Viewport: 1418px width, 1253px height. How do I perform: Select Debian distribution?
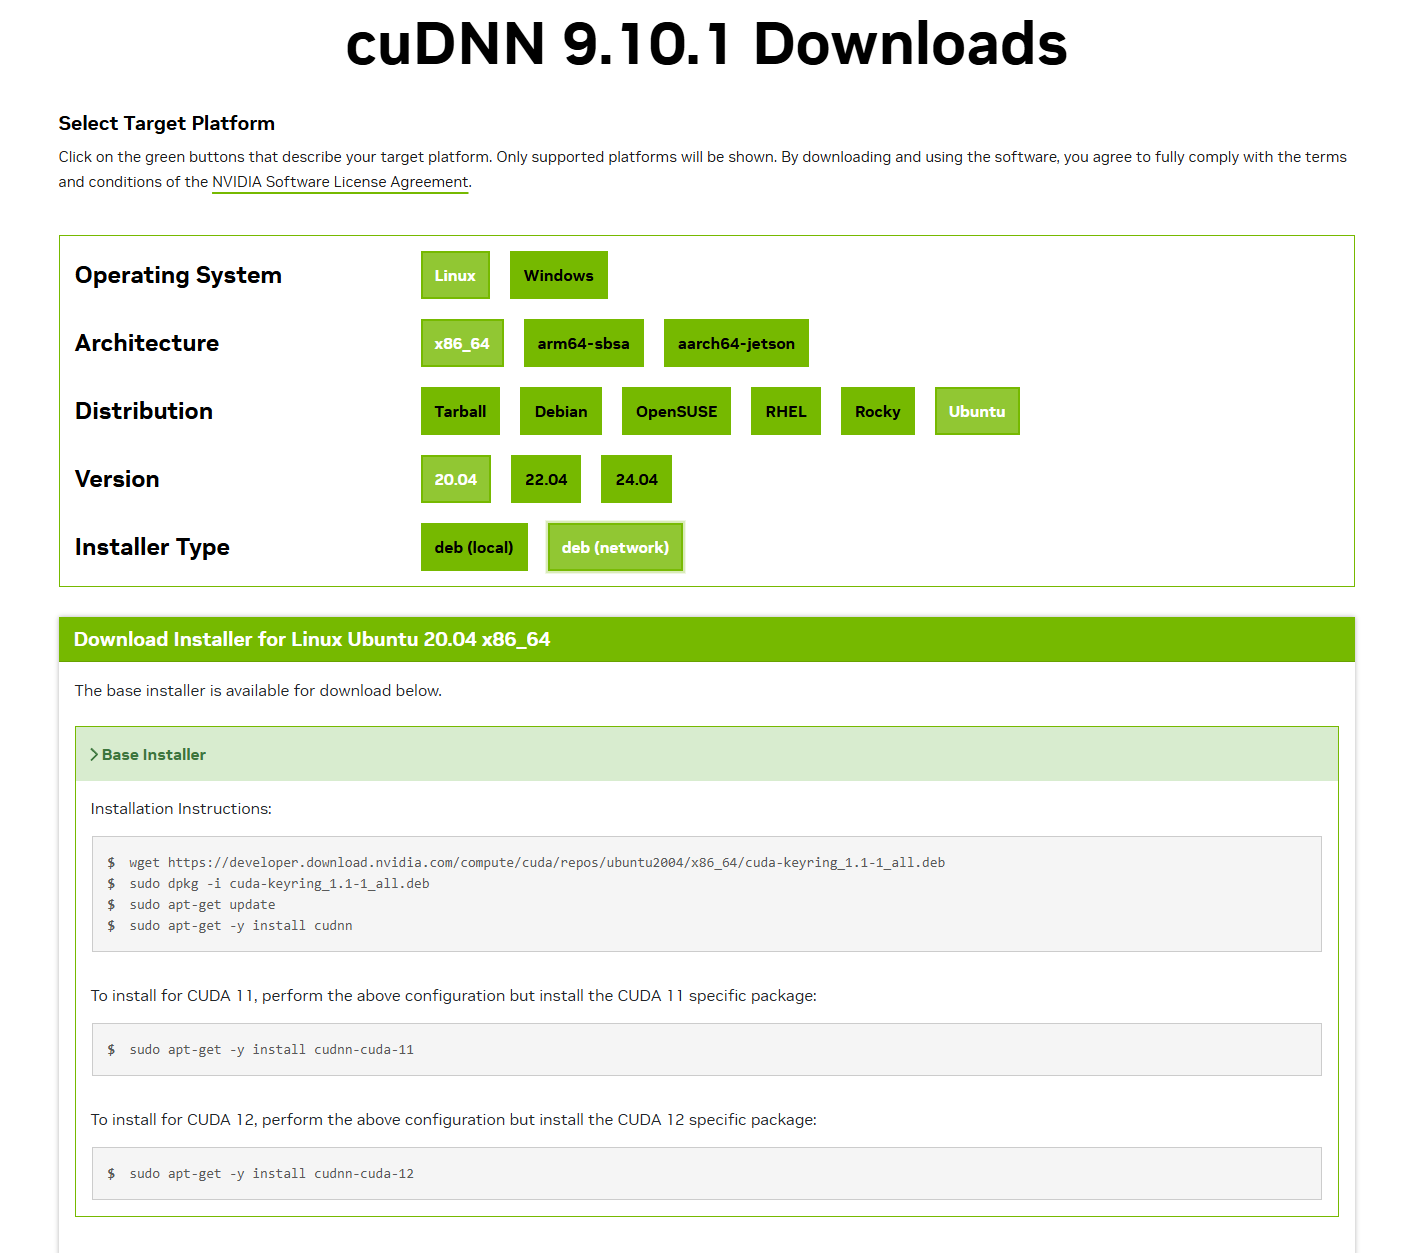561,411
